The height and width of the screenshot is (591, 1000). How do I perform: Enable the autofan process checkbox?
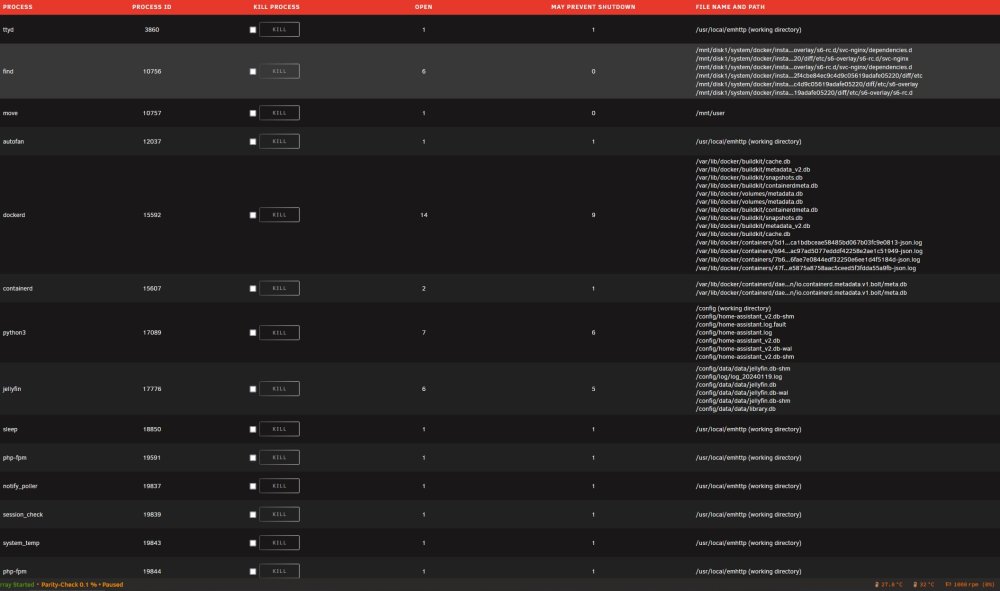(253, 142)
